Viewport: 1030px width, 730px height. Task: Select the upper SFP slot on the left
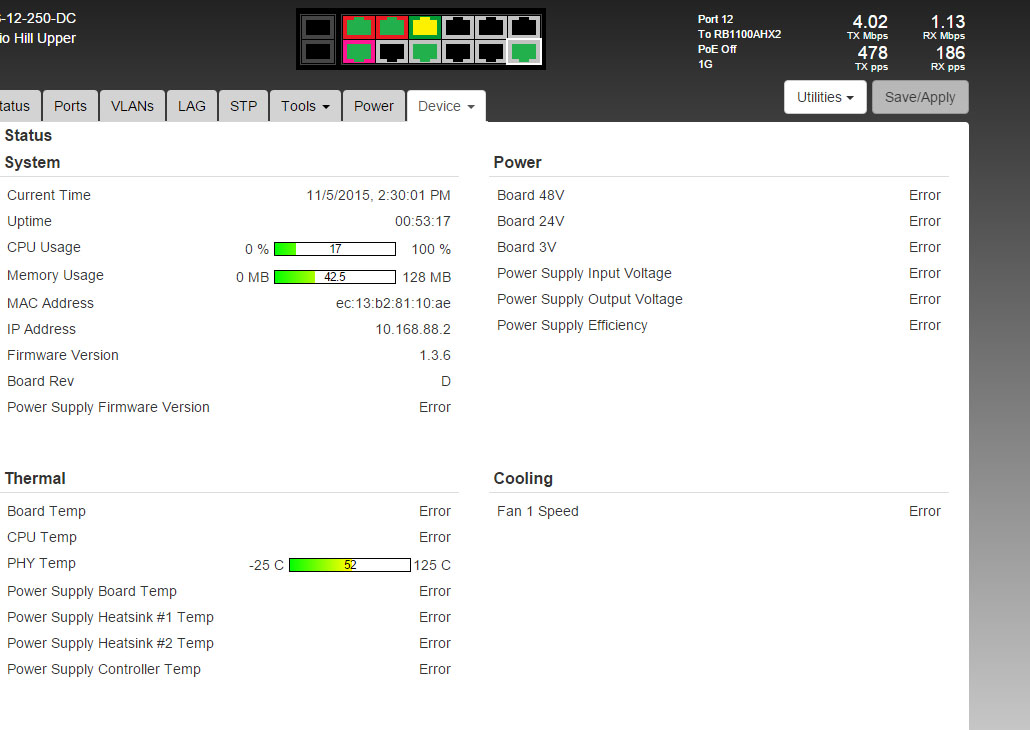point(317,27)
